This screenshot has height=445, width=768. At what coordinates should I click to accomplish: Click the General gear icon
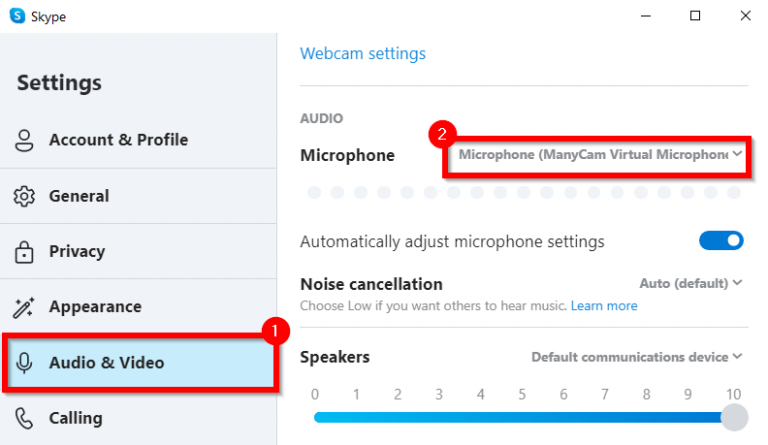[x=25, y=196]
